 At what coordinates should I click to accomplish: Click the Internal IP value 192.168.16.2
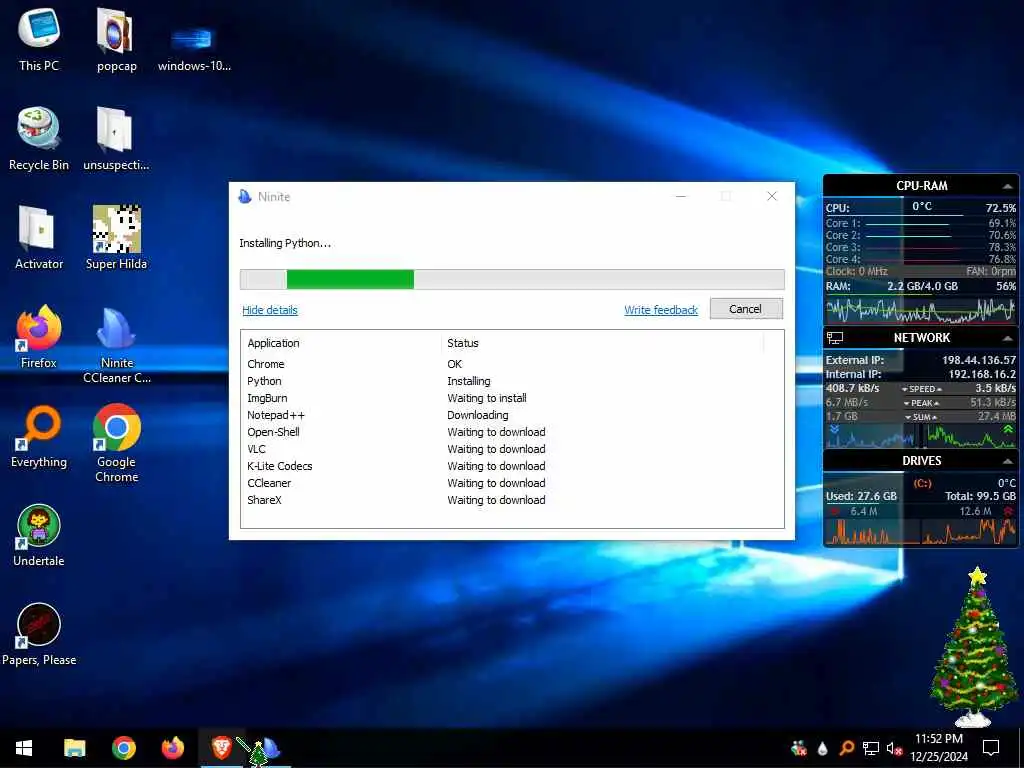click(982, 374)
